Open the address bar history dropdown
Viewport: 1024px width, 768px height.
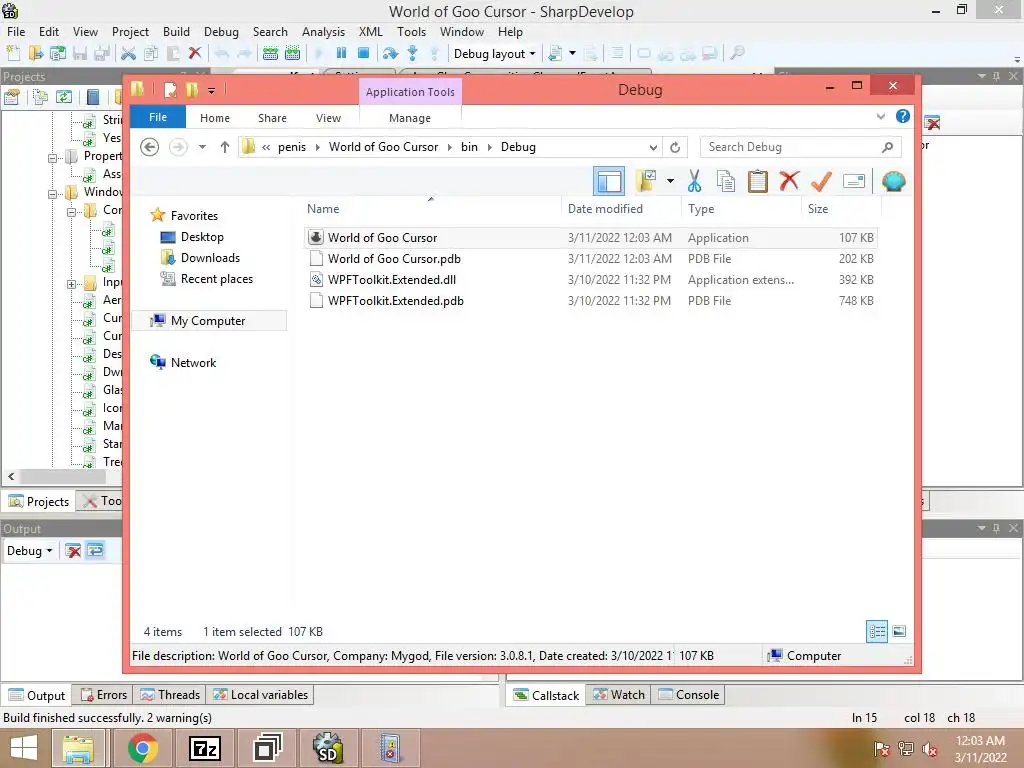(652, 147)
